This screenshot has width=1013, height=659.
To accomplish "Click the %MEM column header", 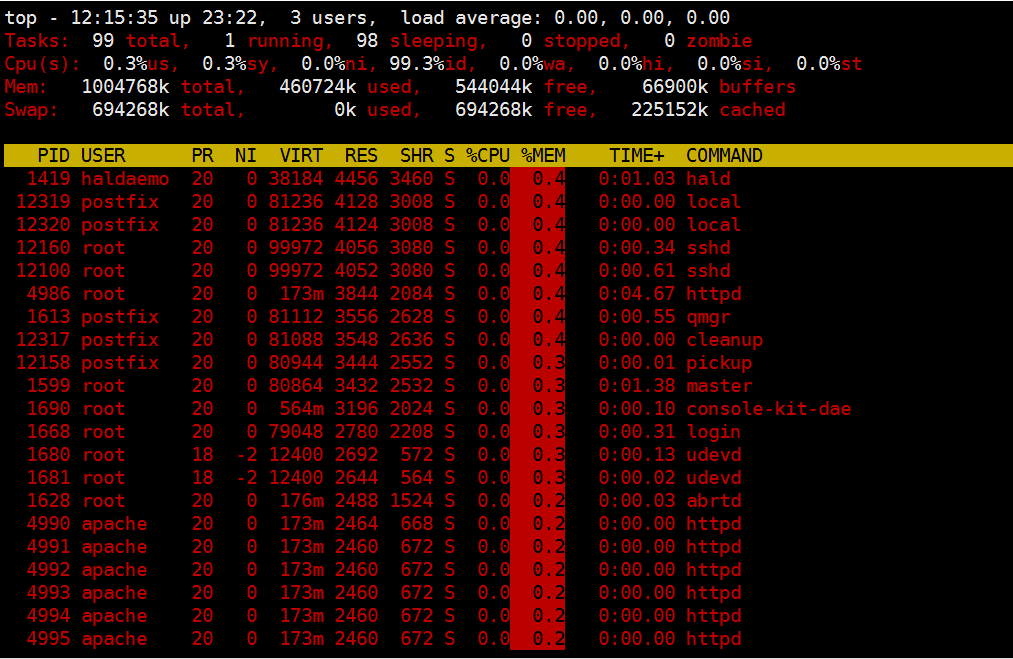I will 543,156.
